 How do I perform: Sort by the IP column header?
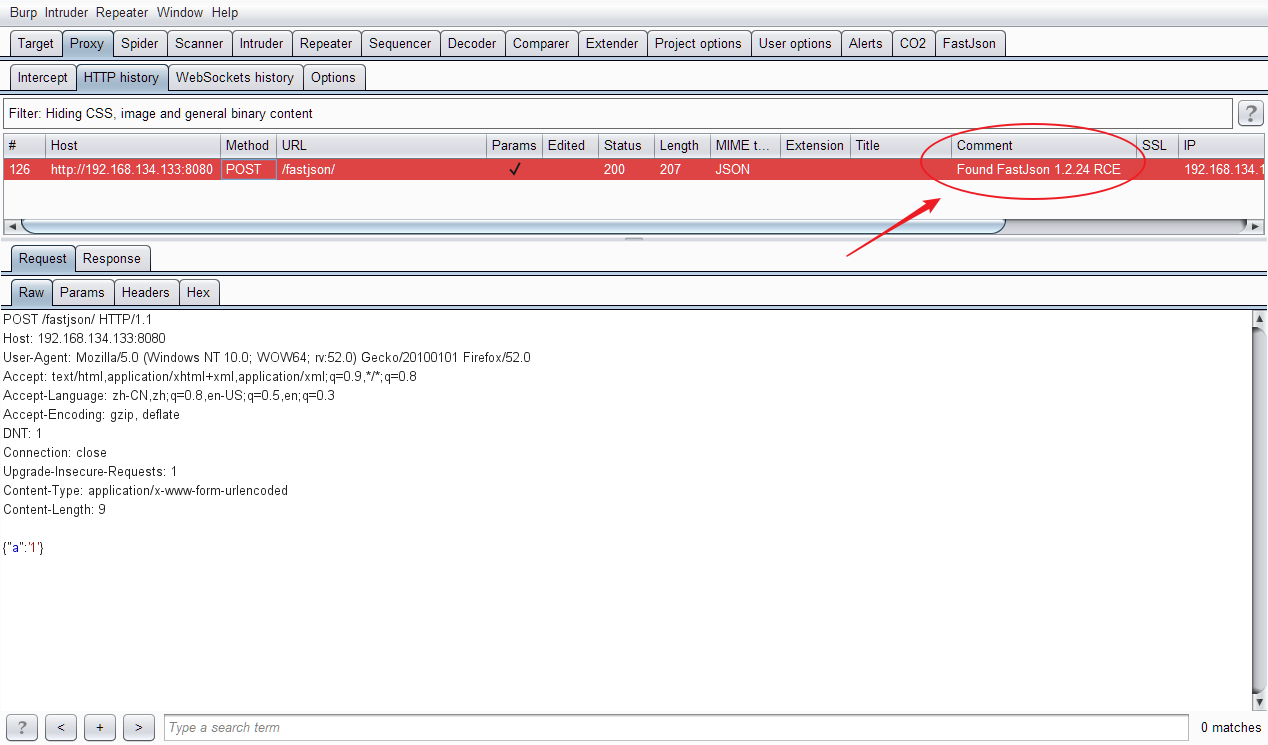click(1221, 145)
